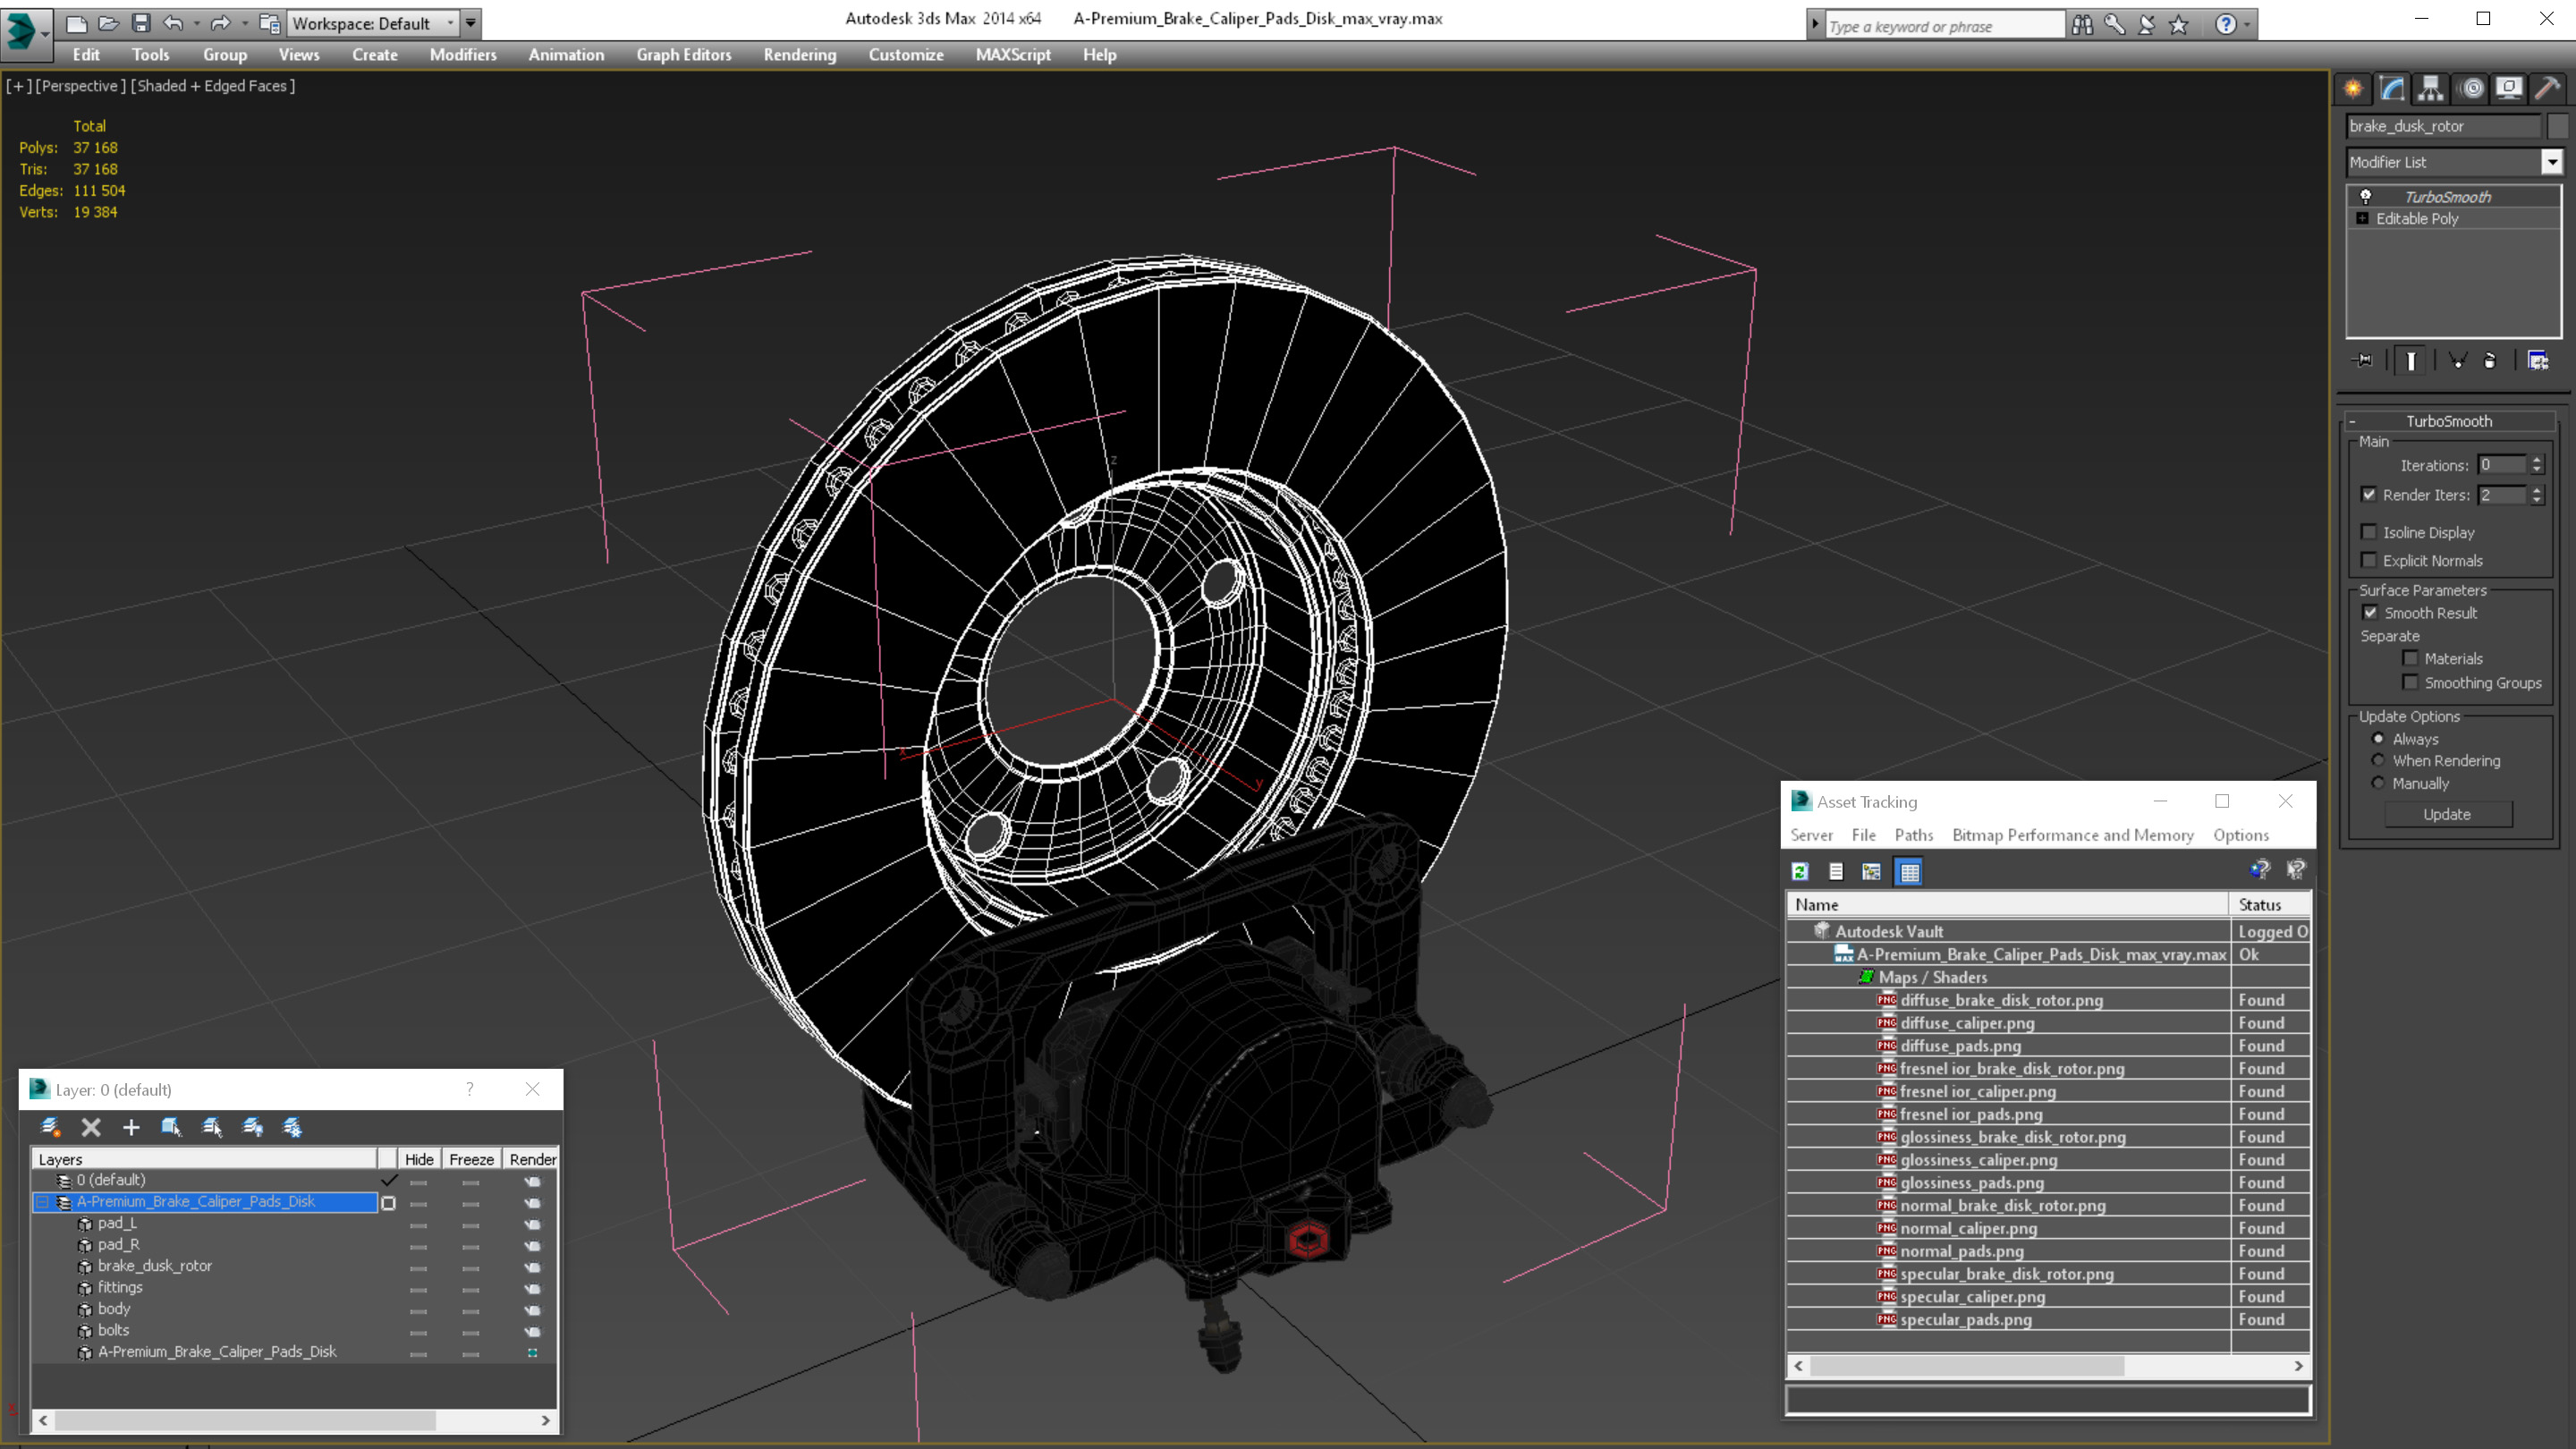This screenshot has height=1449, width=2576.
Task: Enable the Isoline Display checkbox
Action: coord(2369,532)
